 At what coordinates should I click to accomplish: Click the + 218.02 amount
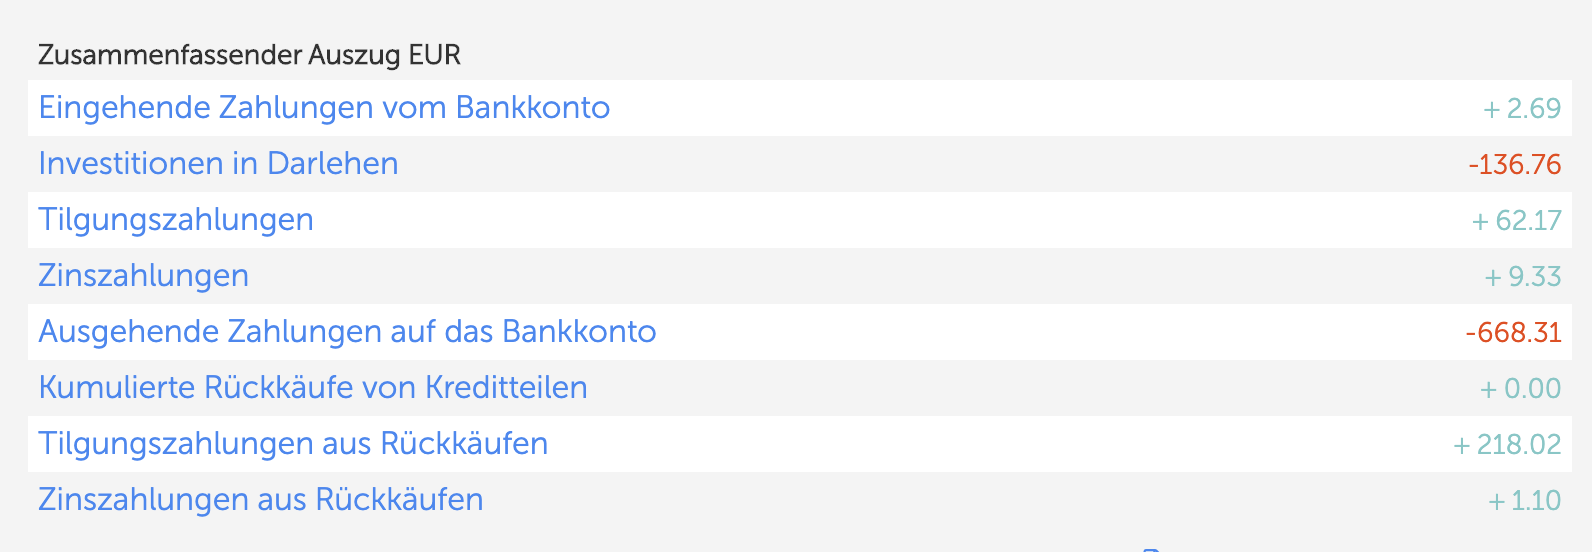click(1508, 445)
